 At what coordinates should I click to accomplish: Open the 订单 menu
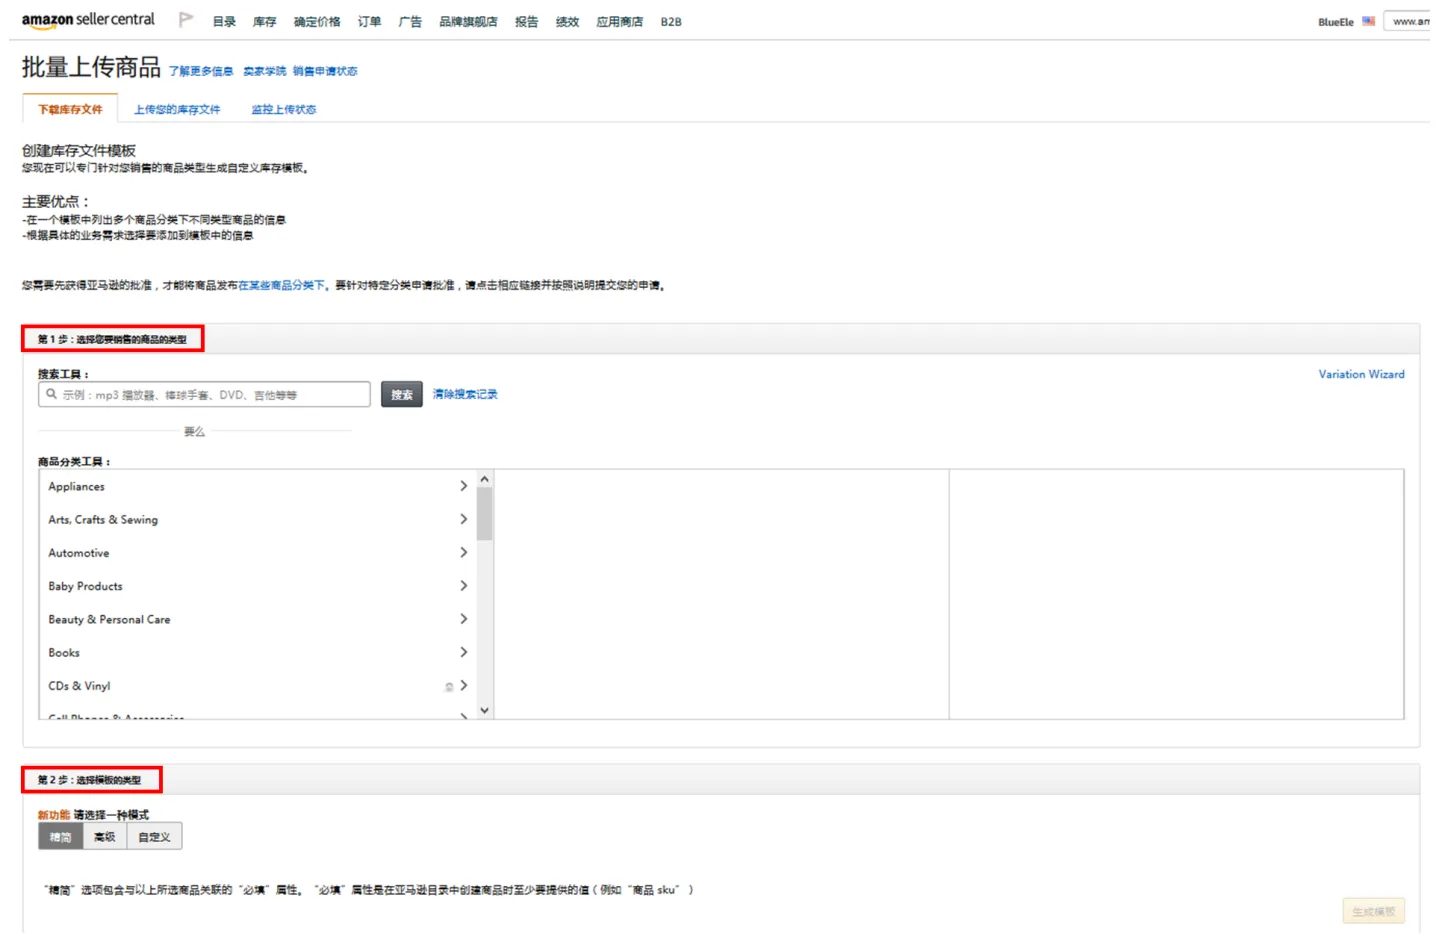click(369, 22)
